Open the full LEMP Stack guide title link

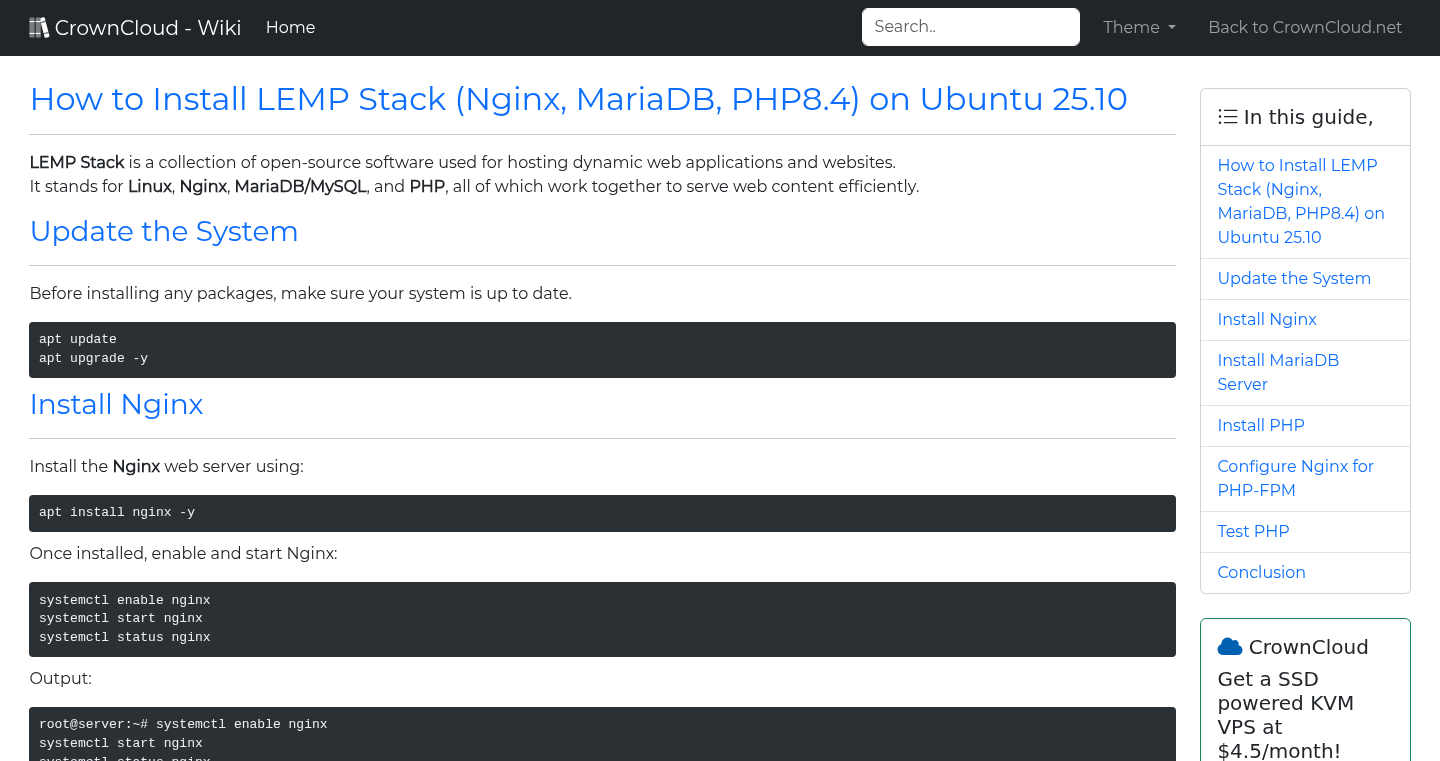coord(1301,200)
